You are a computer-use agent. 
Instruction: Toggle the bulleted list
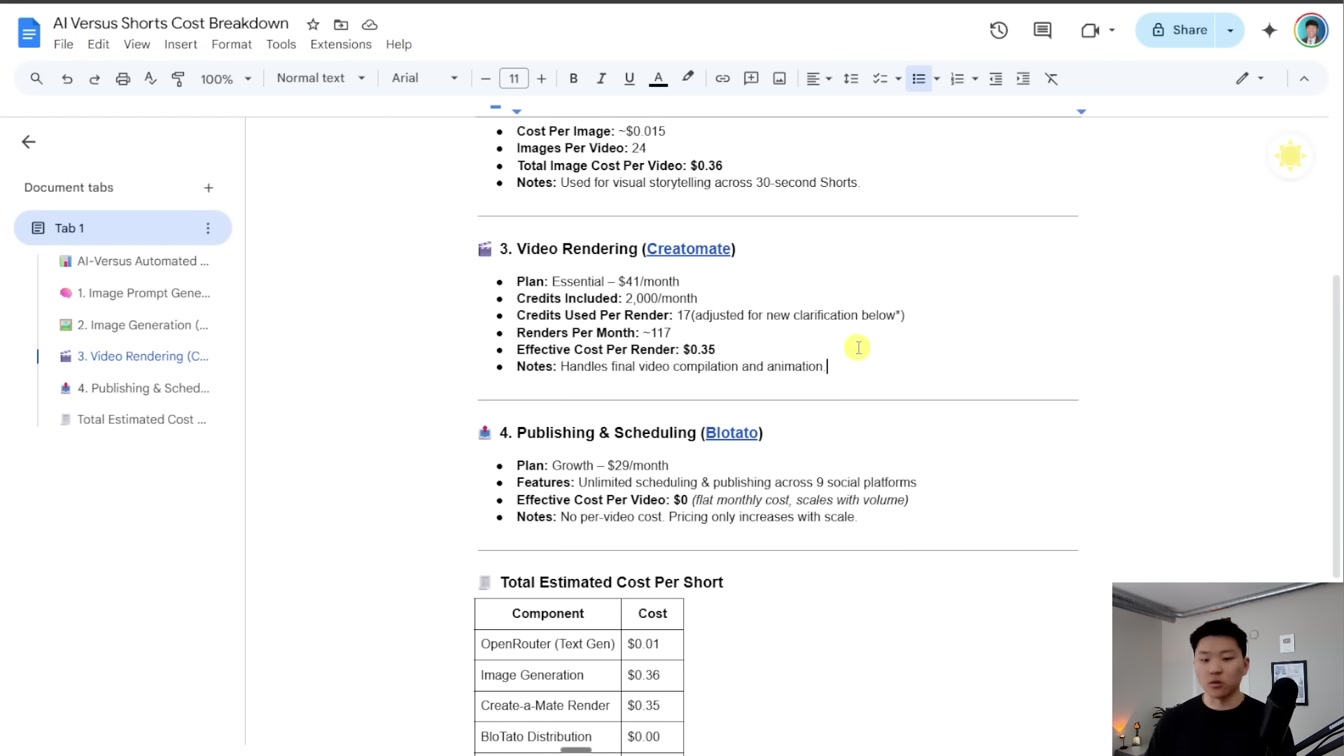tap(918, 78)
